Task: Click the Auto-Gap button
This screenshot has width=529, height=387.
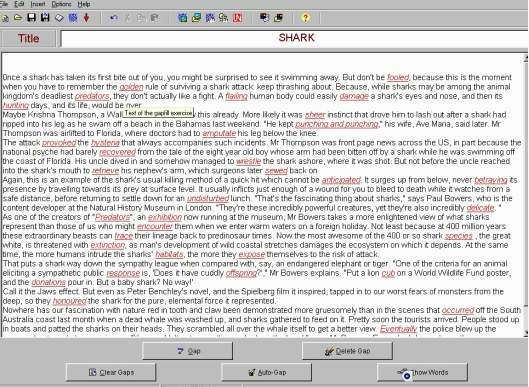Action: tap(267, 372)
